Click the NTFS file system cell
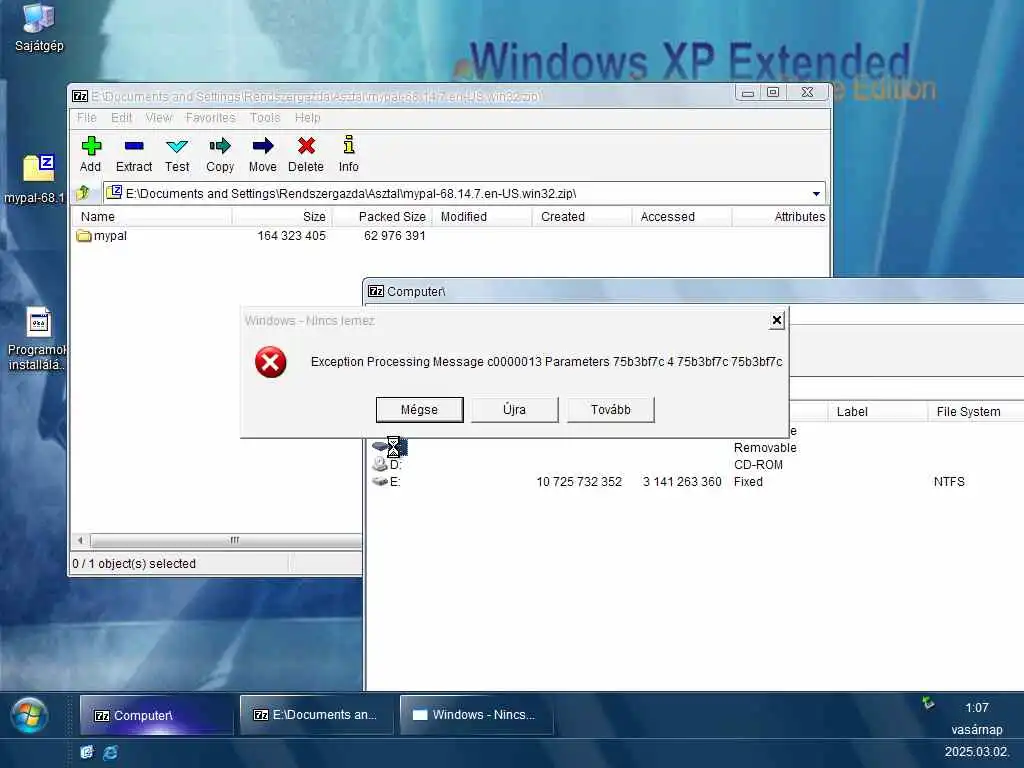Viewport: 1024px width, 768px height. (949, 482)
